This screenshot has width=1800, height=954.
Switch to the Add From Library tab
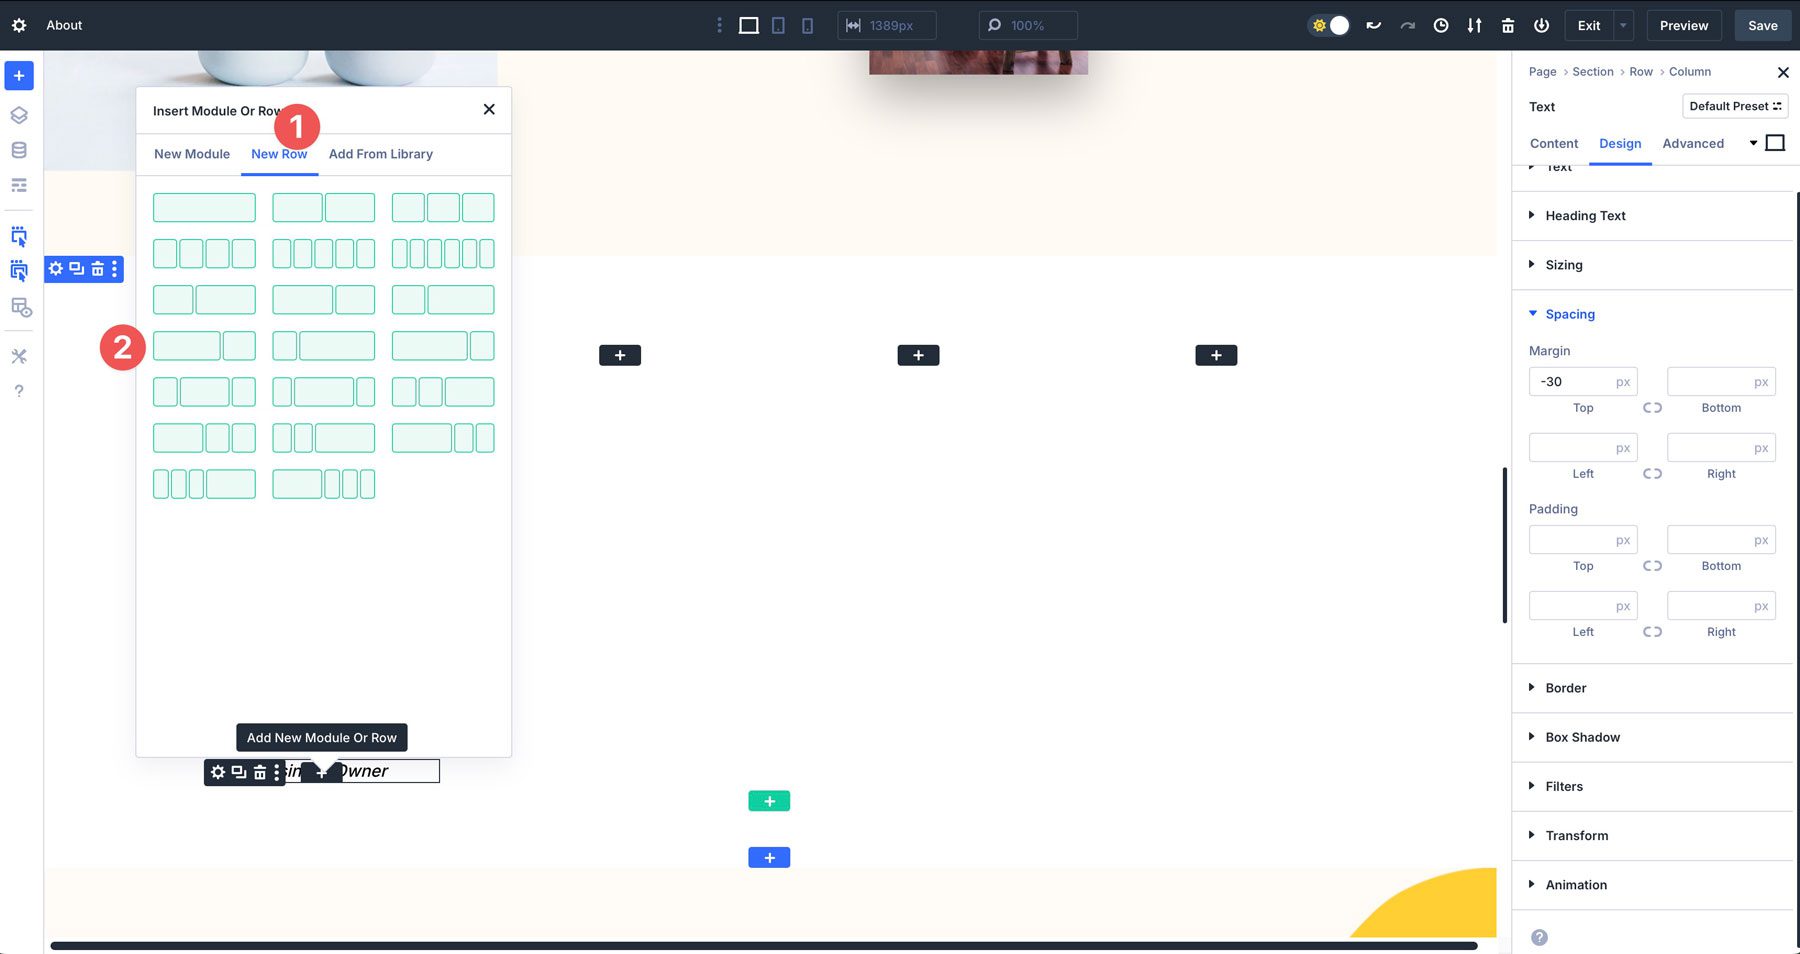pyautogui.click(x=380, y=154)
